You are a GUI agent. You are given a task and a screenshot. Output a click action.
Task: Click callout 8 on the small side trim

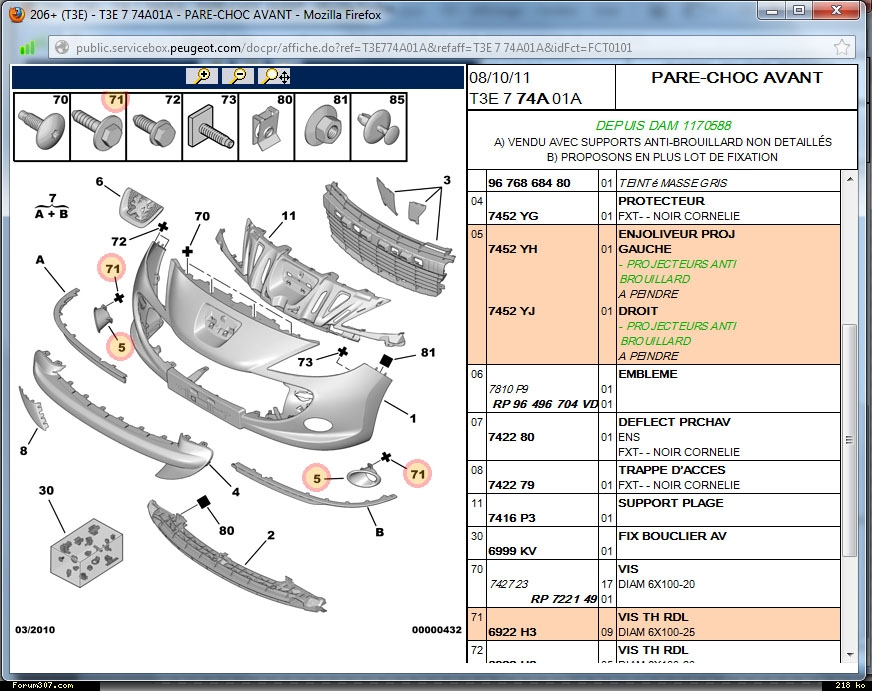(x=23, y=451)
